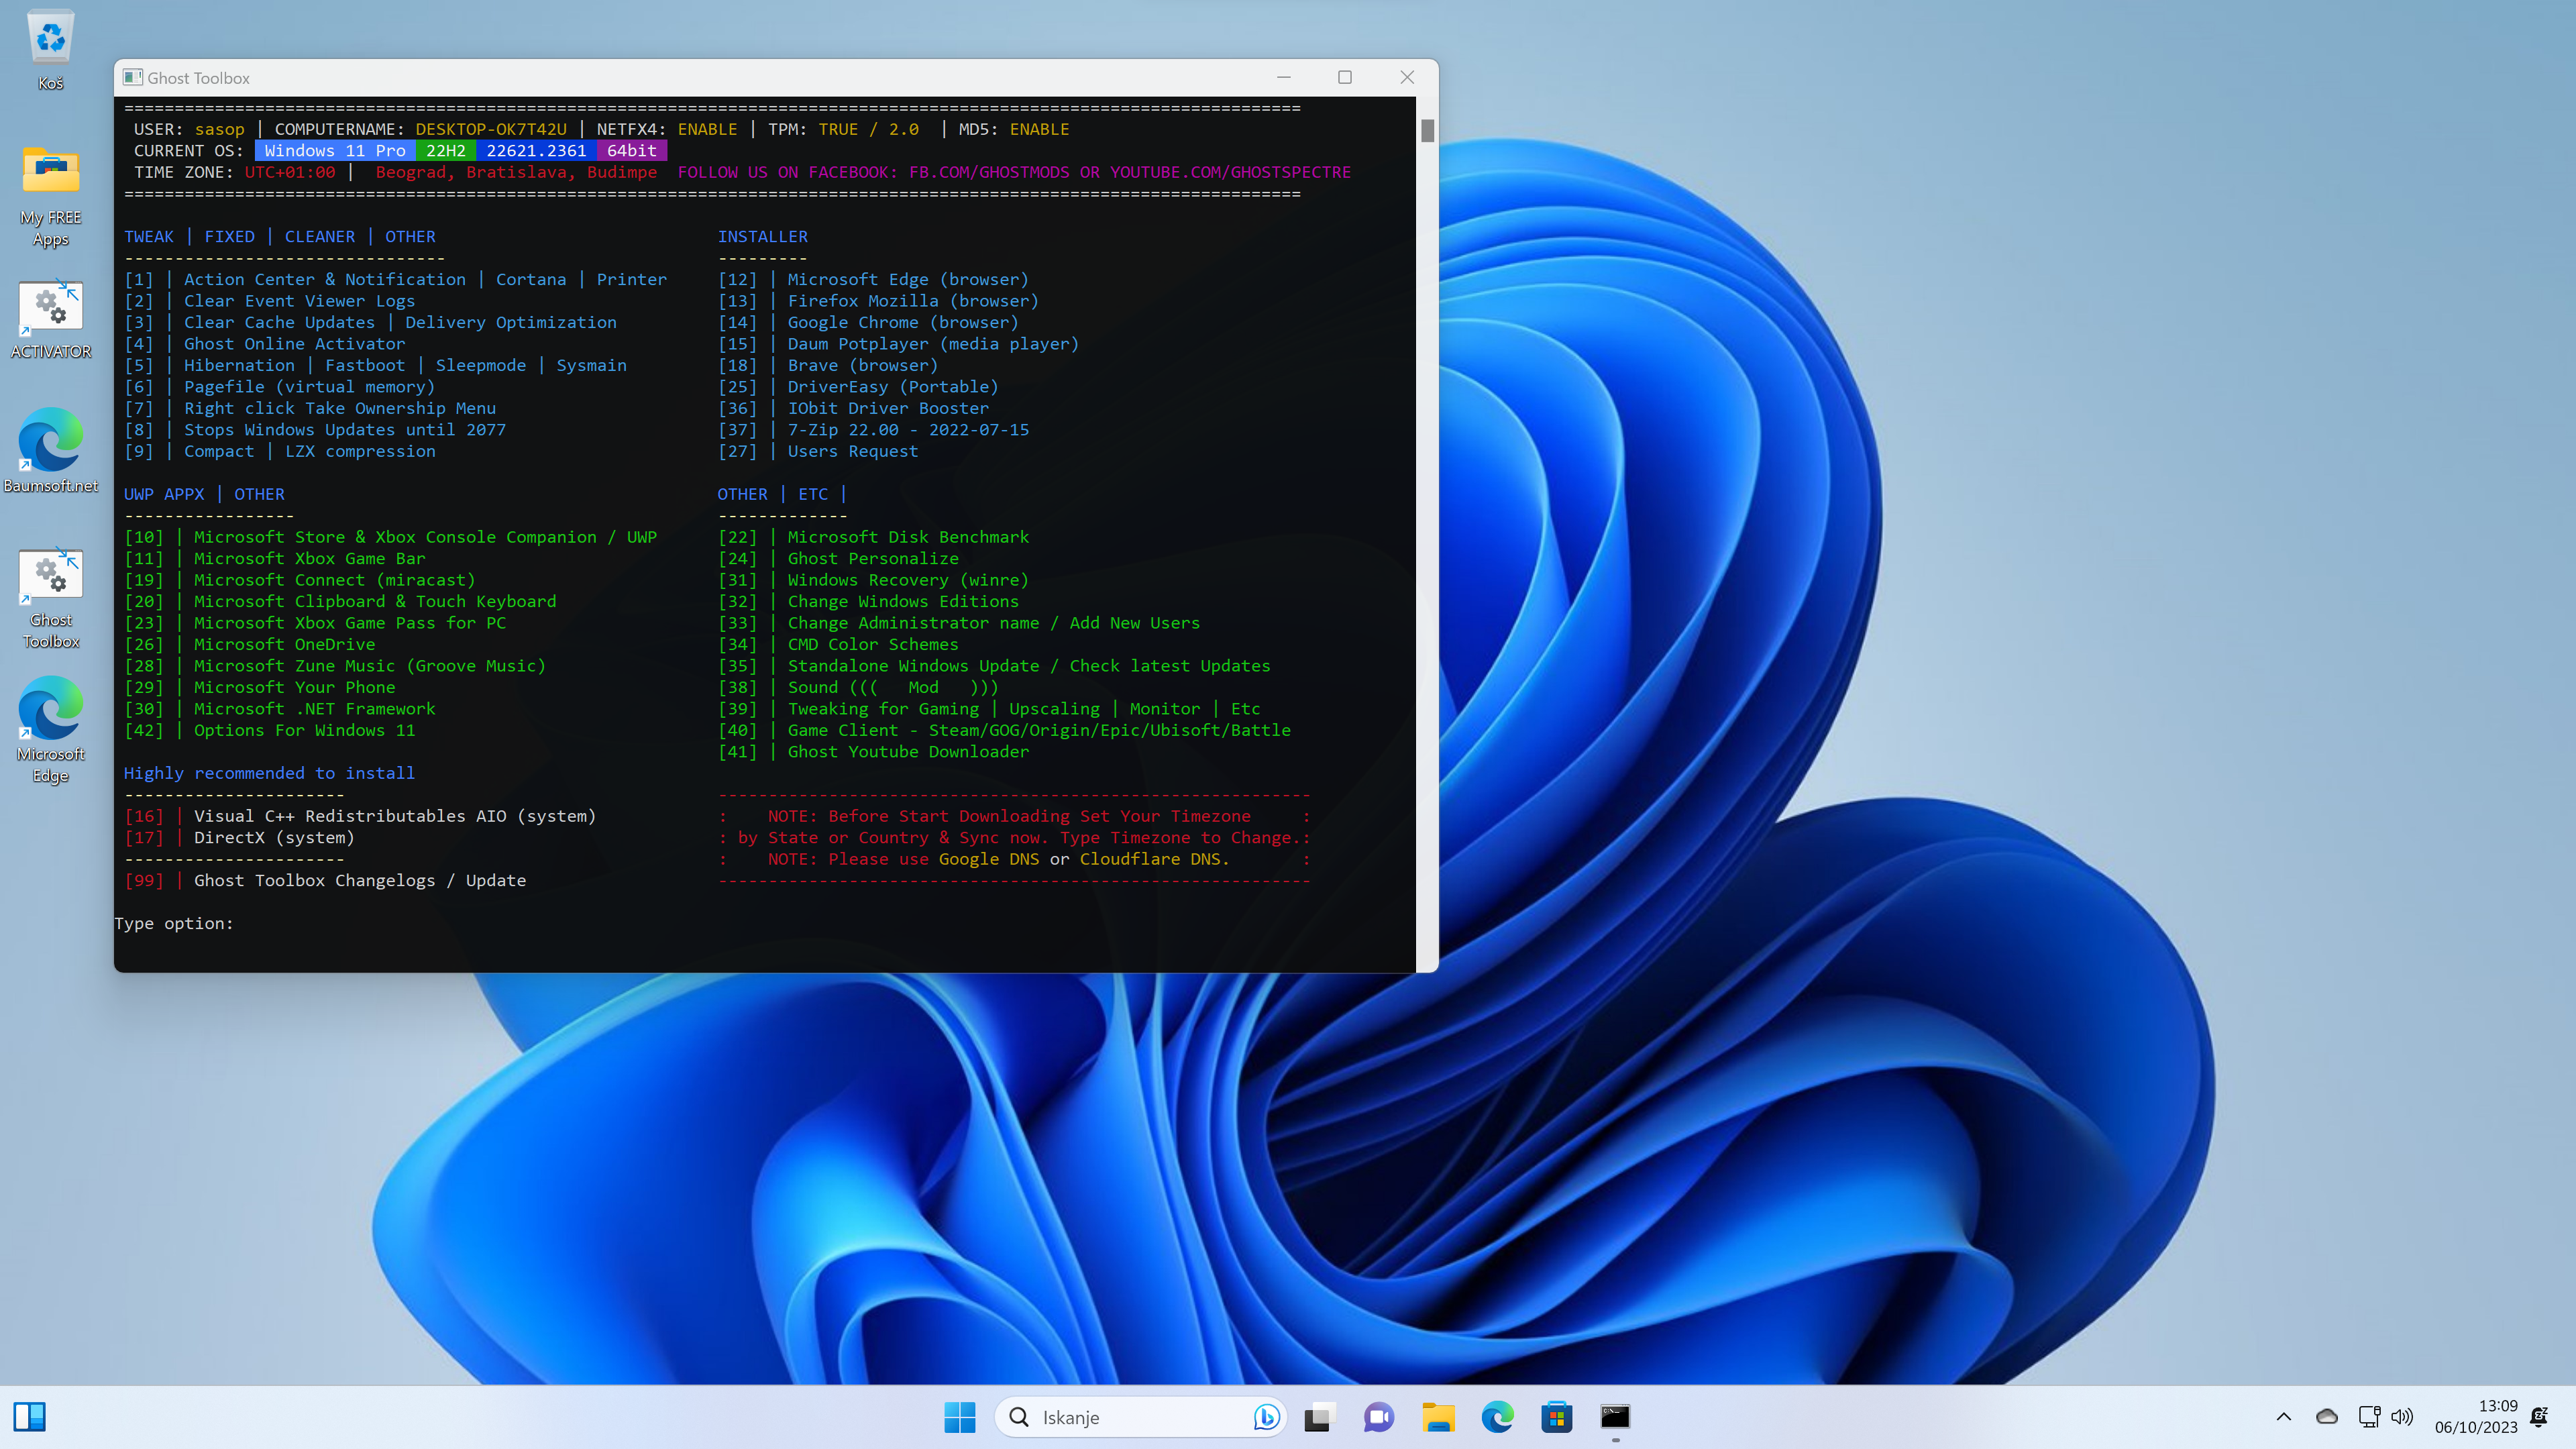Screen dimensions: 2576x1449
Task: Click option [5] Hibernation Fastboot Sleepmode
Action: point(375,365)
